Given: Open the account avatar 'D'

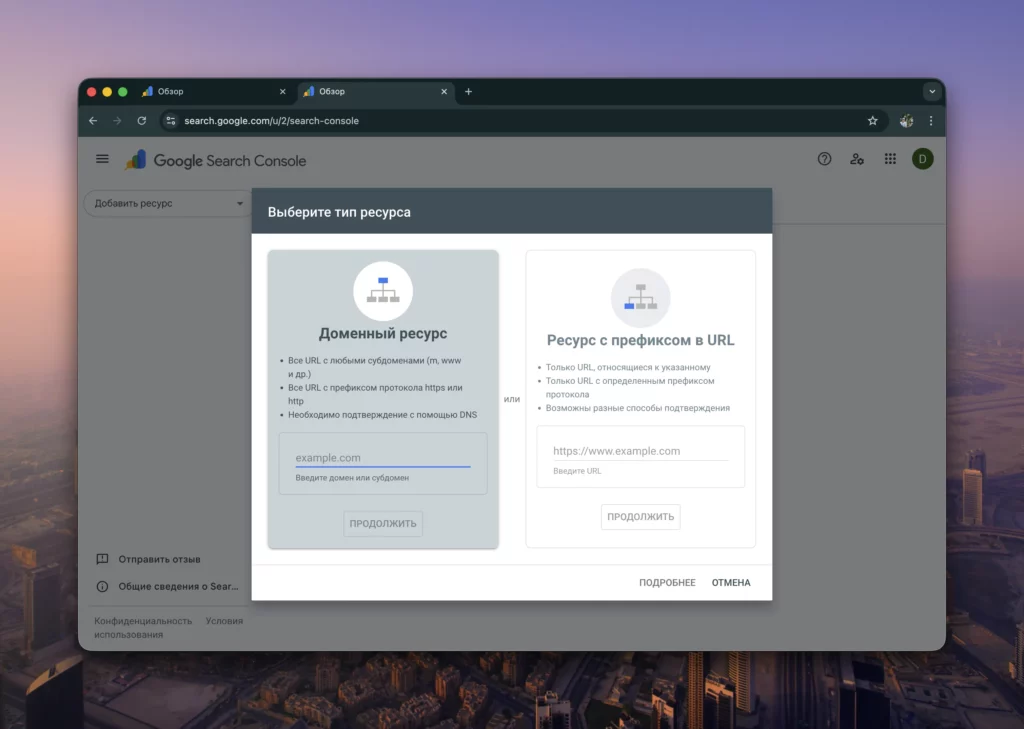Looking at the screenshot, I should (922, 159).
